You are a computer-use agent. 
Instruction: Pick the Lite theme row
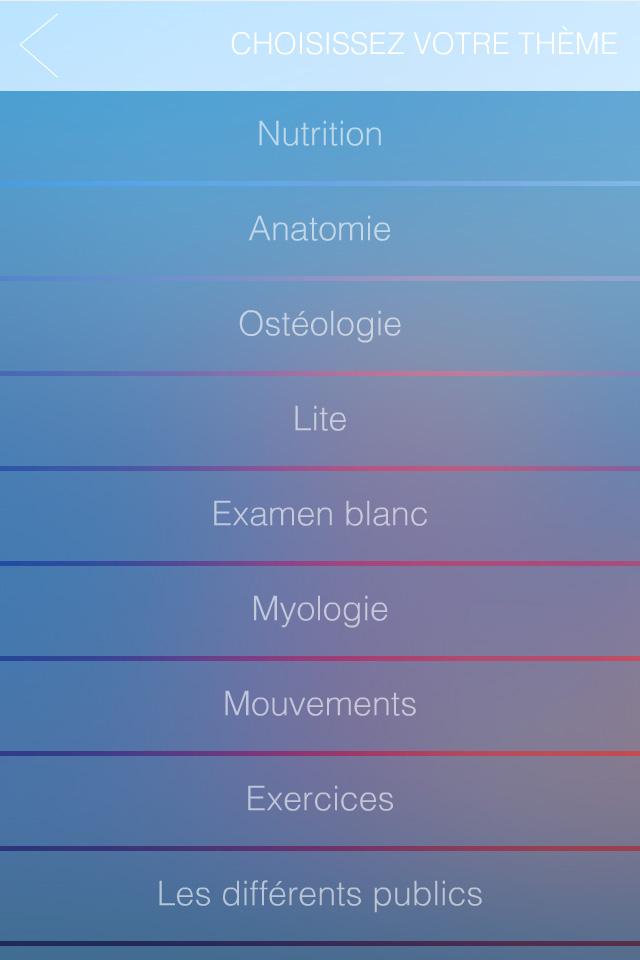coord(320,421)
